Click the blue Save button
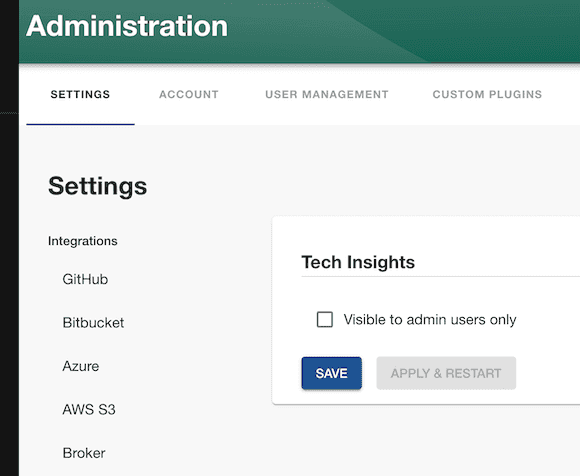The image size is (580, 476). pos(331,373)
